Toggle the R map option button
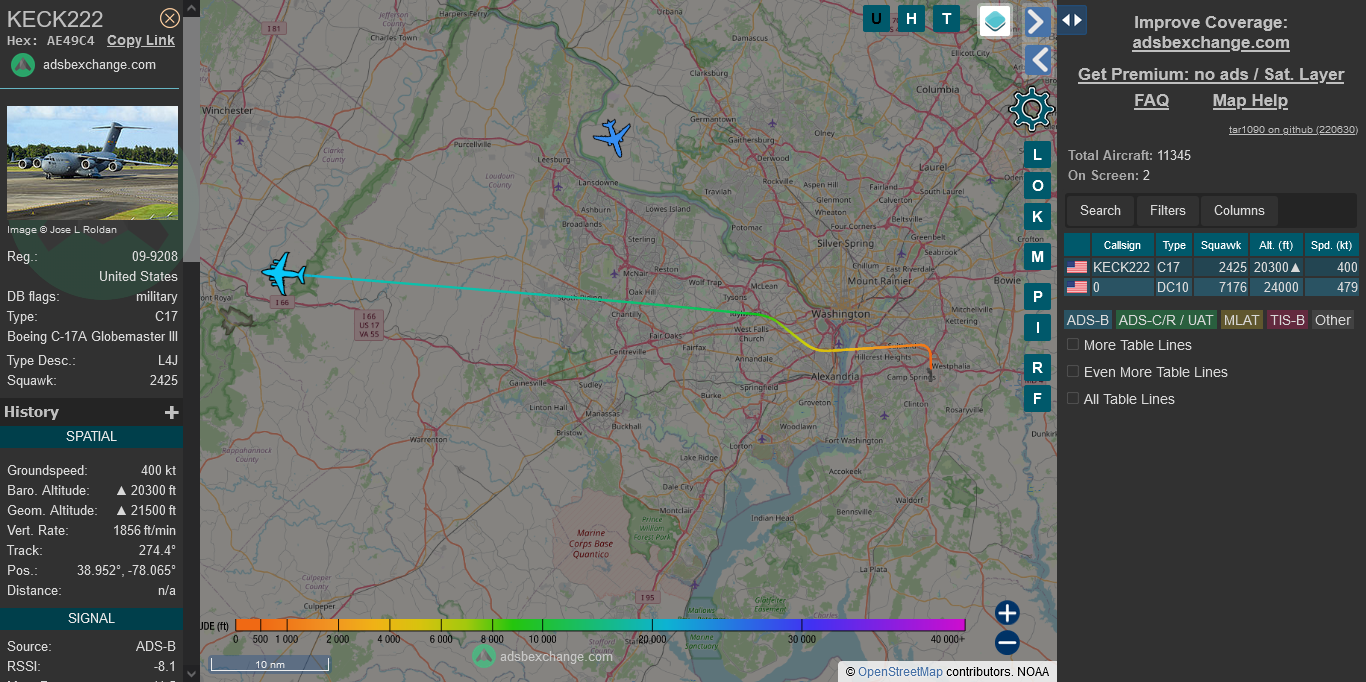The width and height of the screenshot is (1366, 682). (x=1037, y=368)
